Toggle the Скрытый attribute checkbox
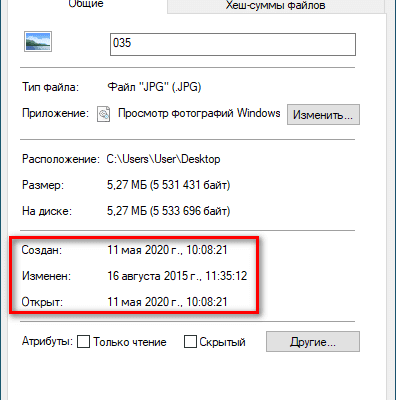The height and width of the screenshot is (400, 396). click(x=190, y=342)
